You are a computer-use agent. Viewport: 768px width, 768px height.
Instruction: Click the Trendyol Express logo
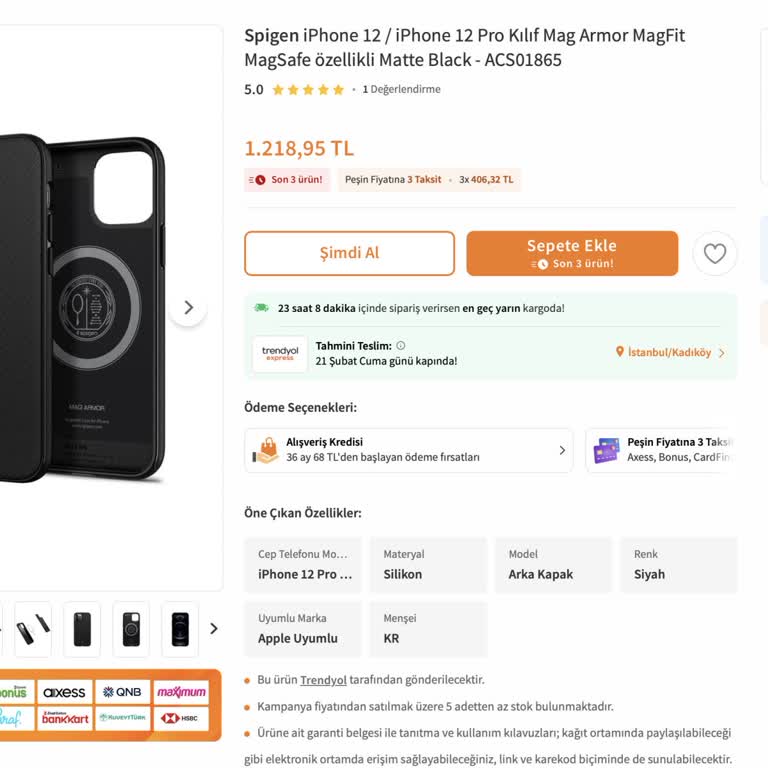280,354
